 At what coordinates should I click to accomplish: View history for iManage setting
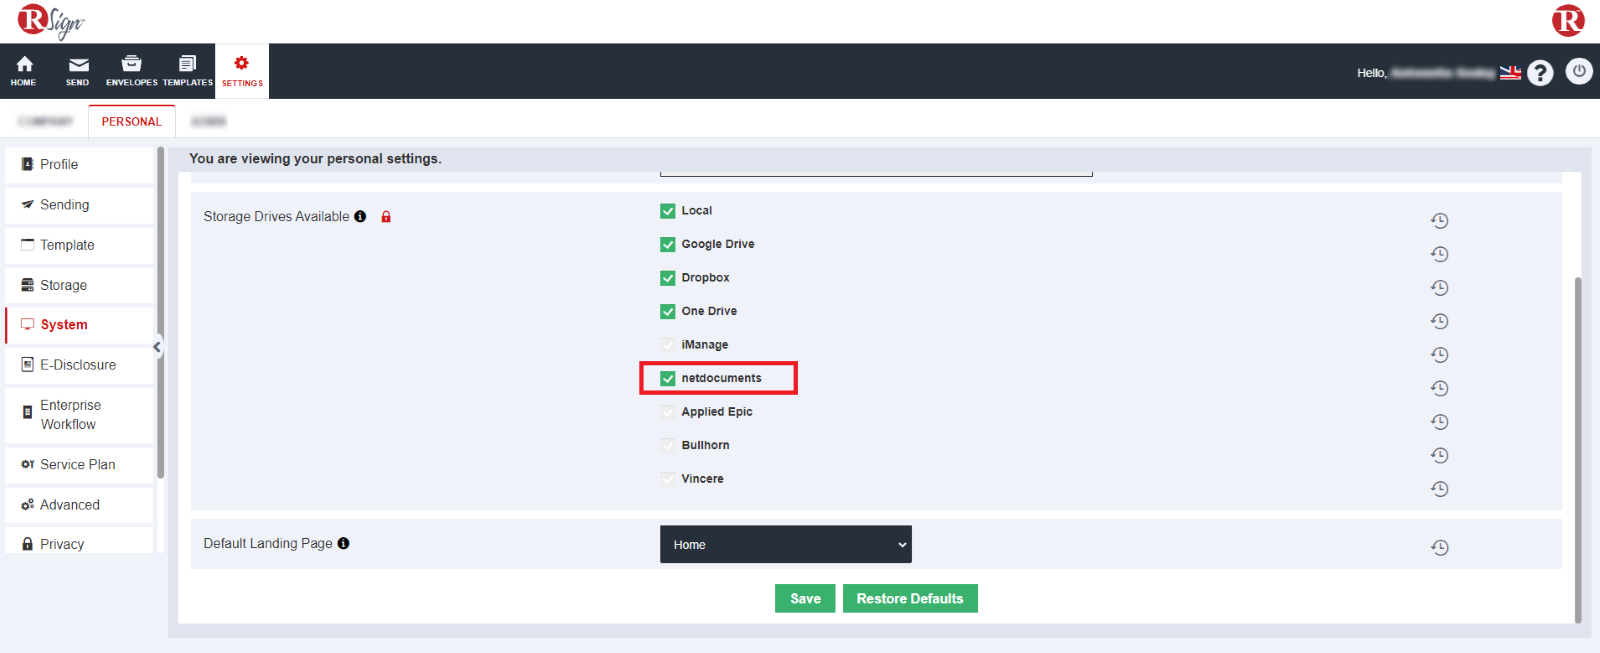[1440, 355]
